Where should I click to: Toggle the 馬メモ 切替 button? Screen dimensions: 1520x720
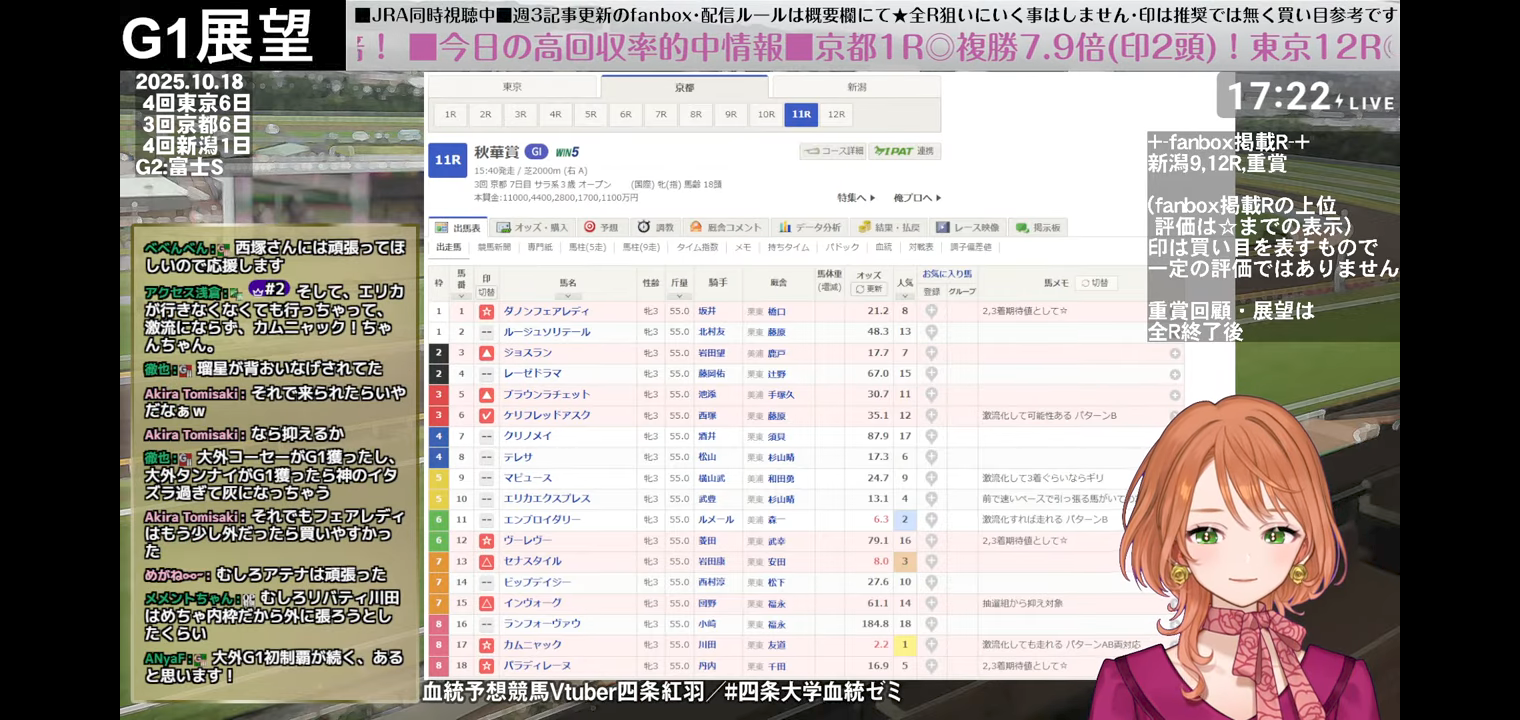click(x=1097, y=283)
